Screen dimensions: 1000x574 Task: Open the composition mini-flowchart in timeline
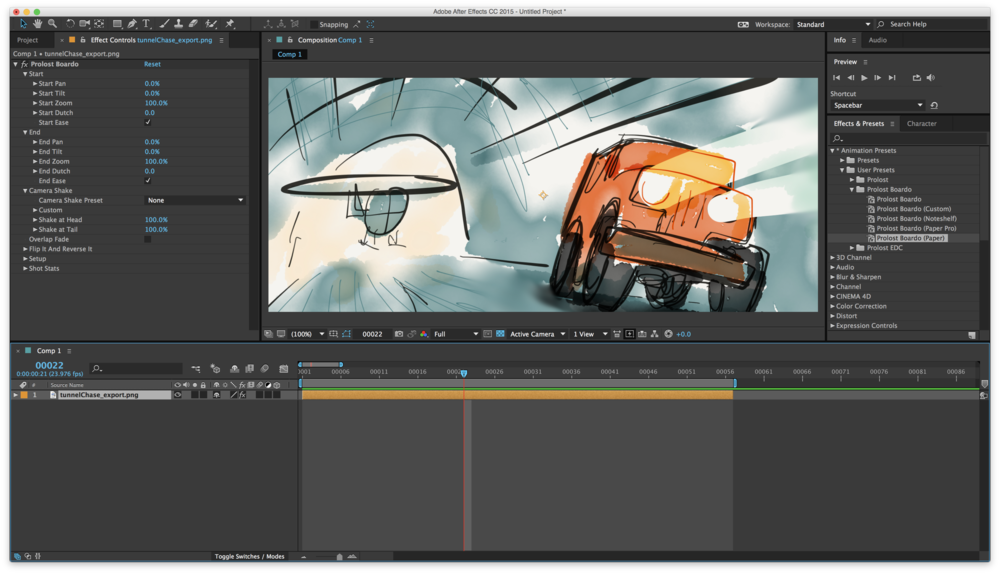[x=195, y=368]
